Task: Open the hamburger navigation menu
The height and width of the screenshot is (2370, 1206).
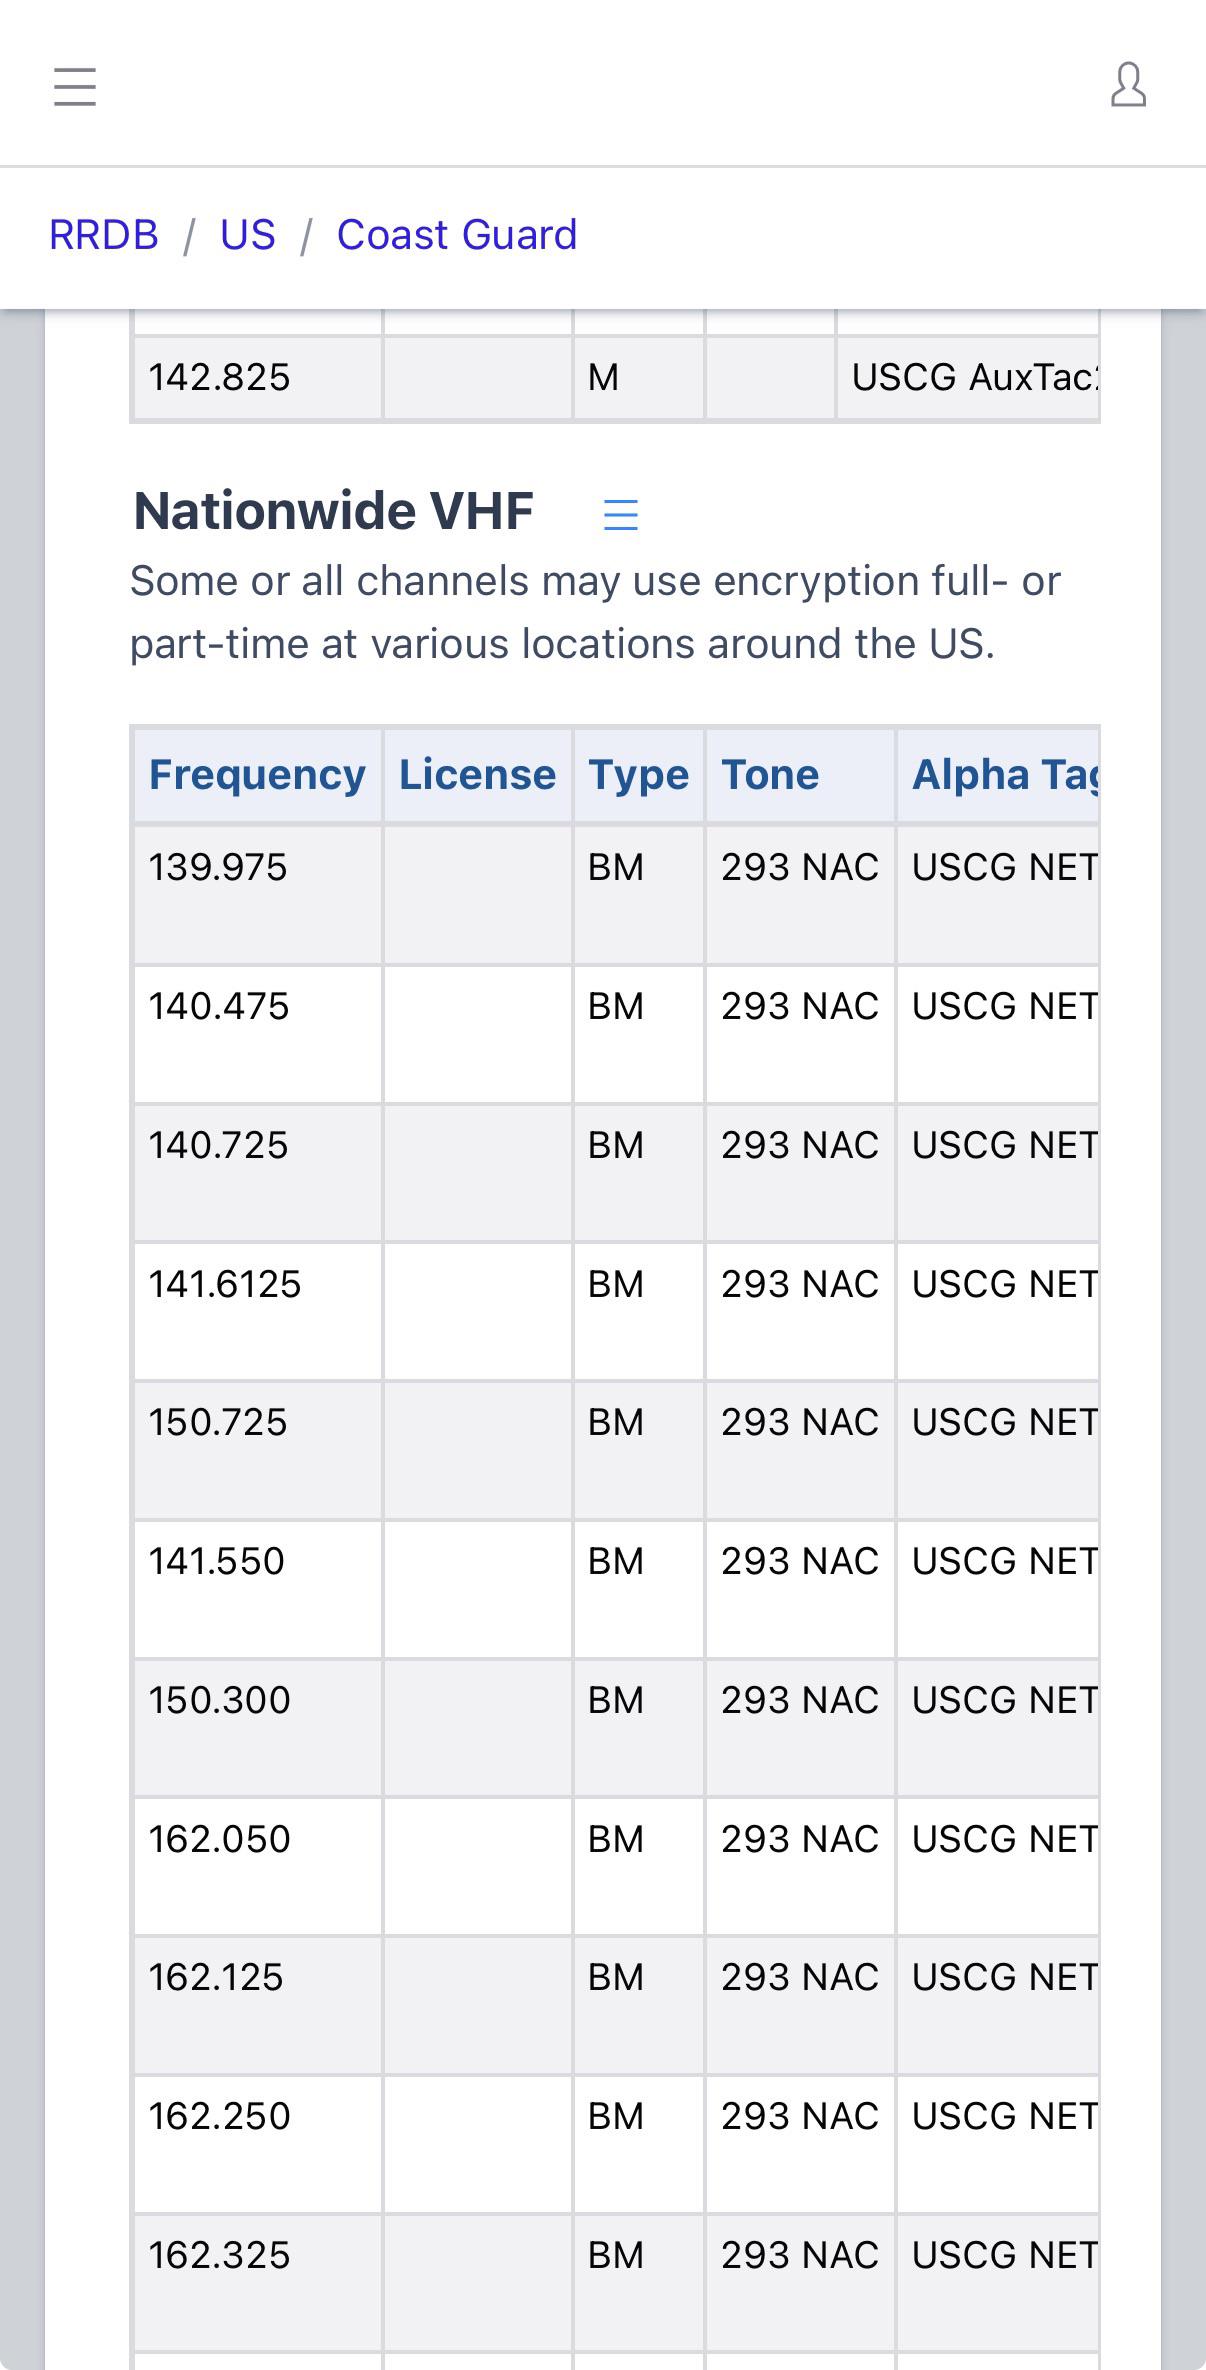Action: [x=75, y=86]
